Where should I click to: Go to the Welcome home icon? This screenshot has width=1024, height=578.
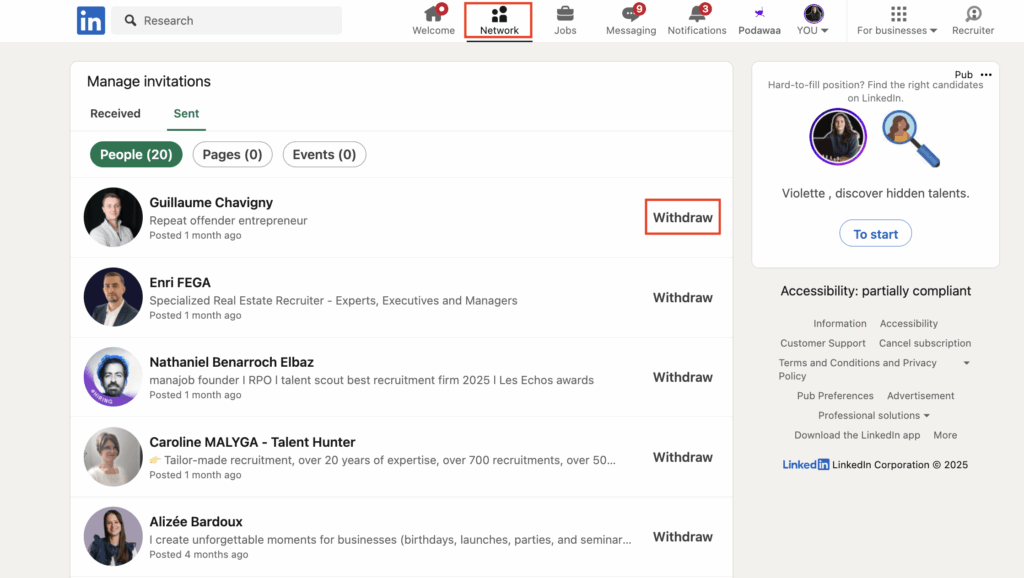pos(433,14)
